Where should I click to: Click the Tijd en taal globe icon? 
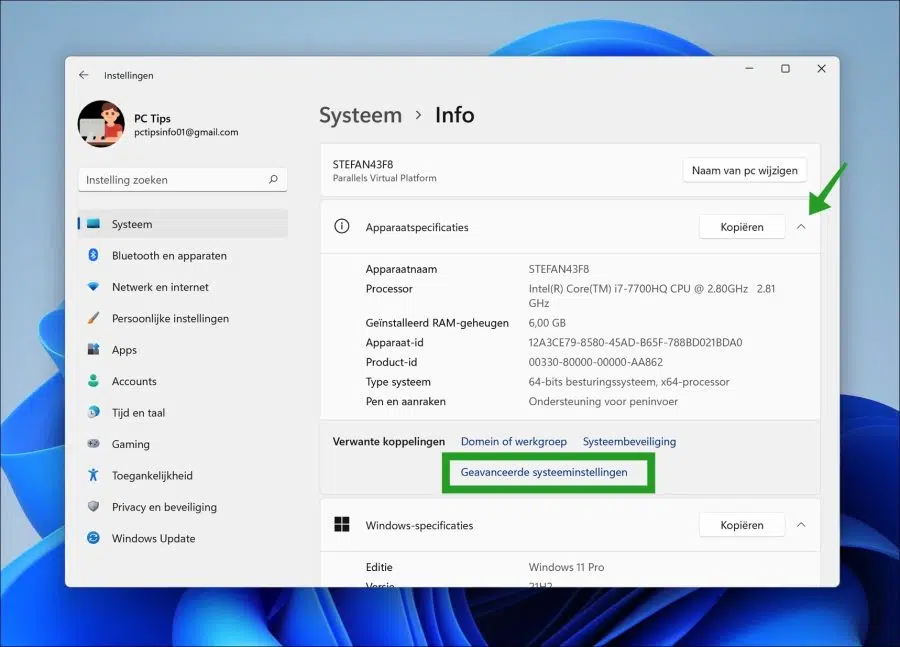tap(93, 412)
